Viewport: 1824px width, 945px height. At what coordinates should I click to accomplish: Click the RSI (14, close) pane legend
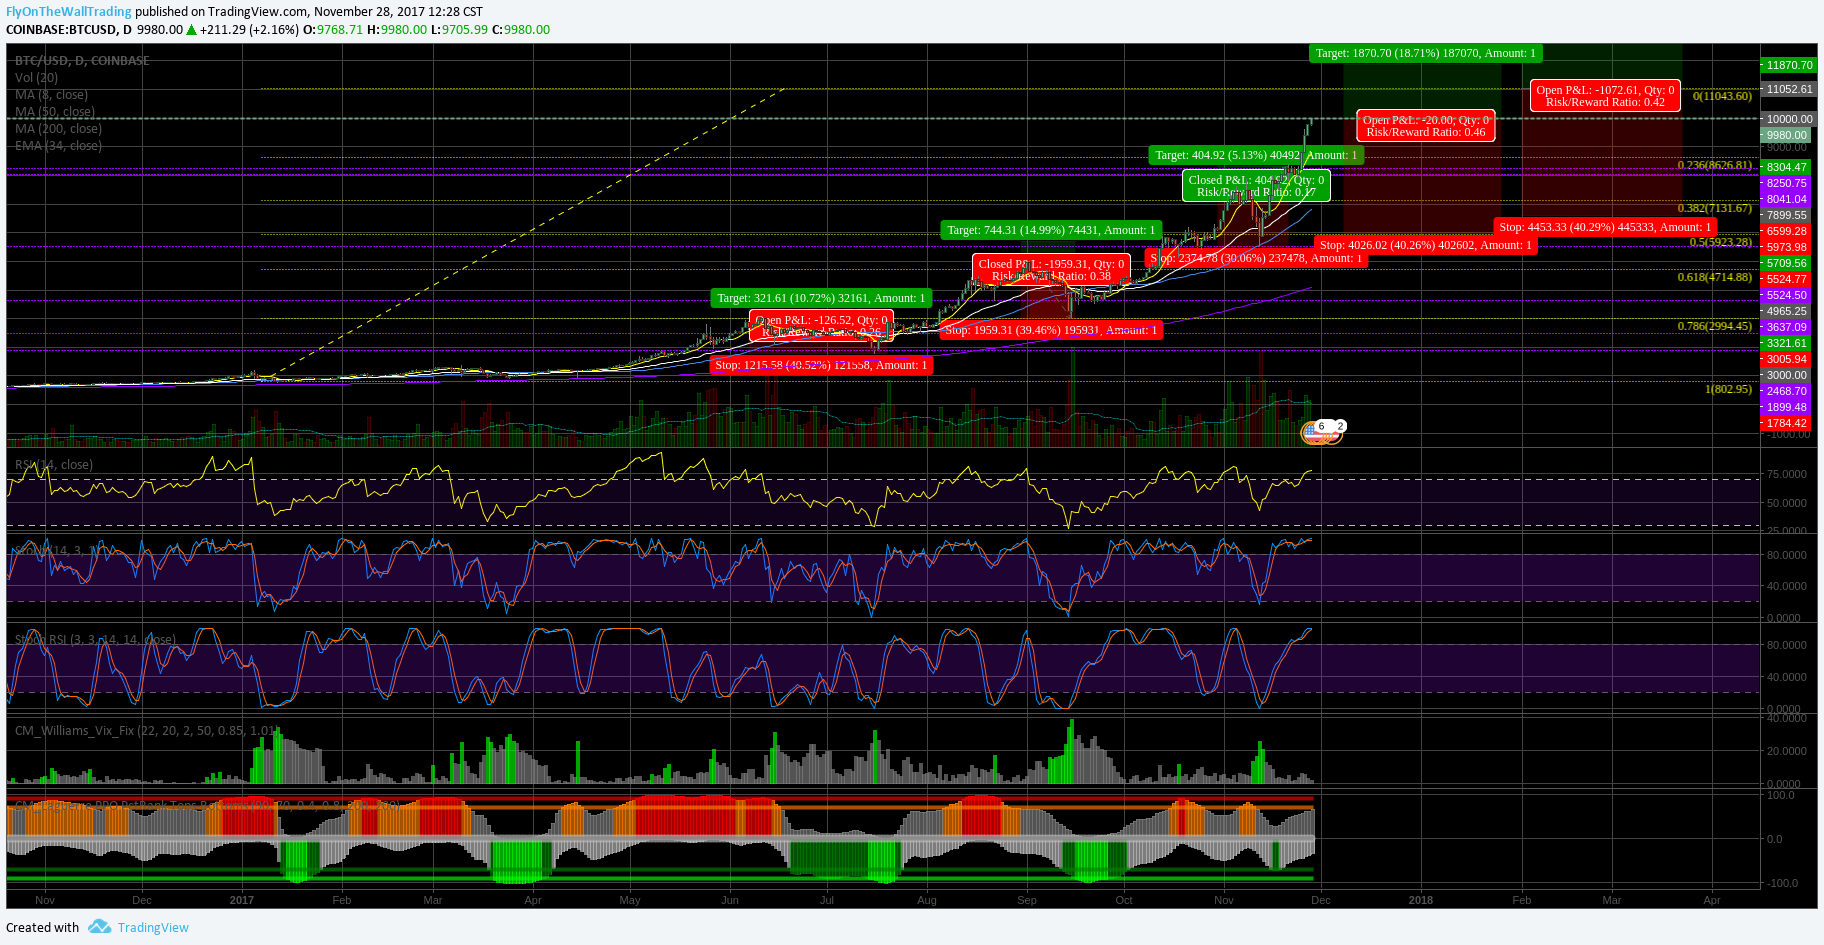tap(54, 464)
